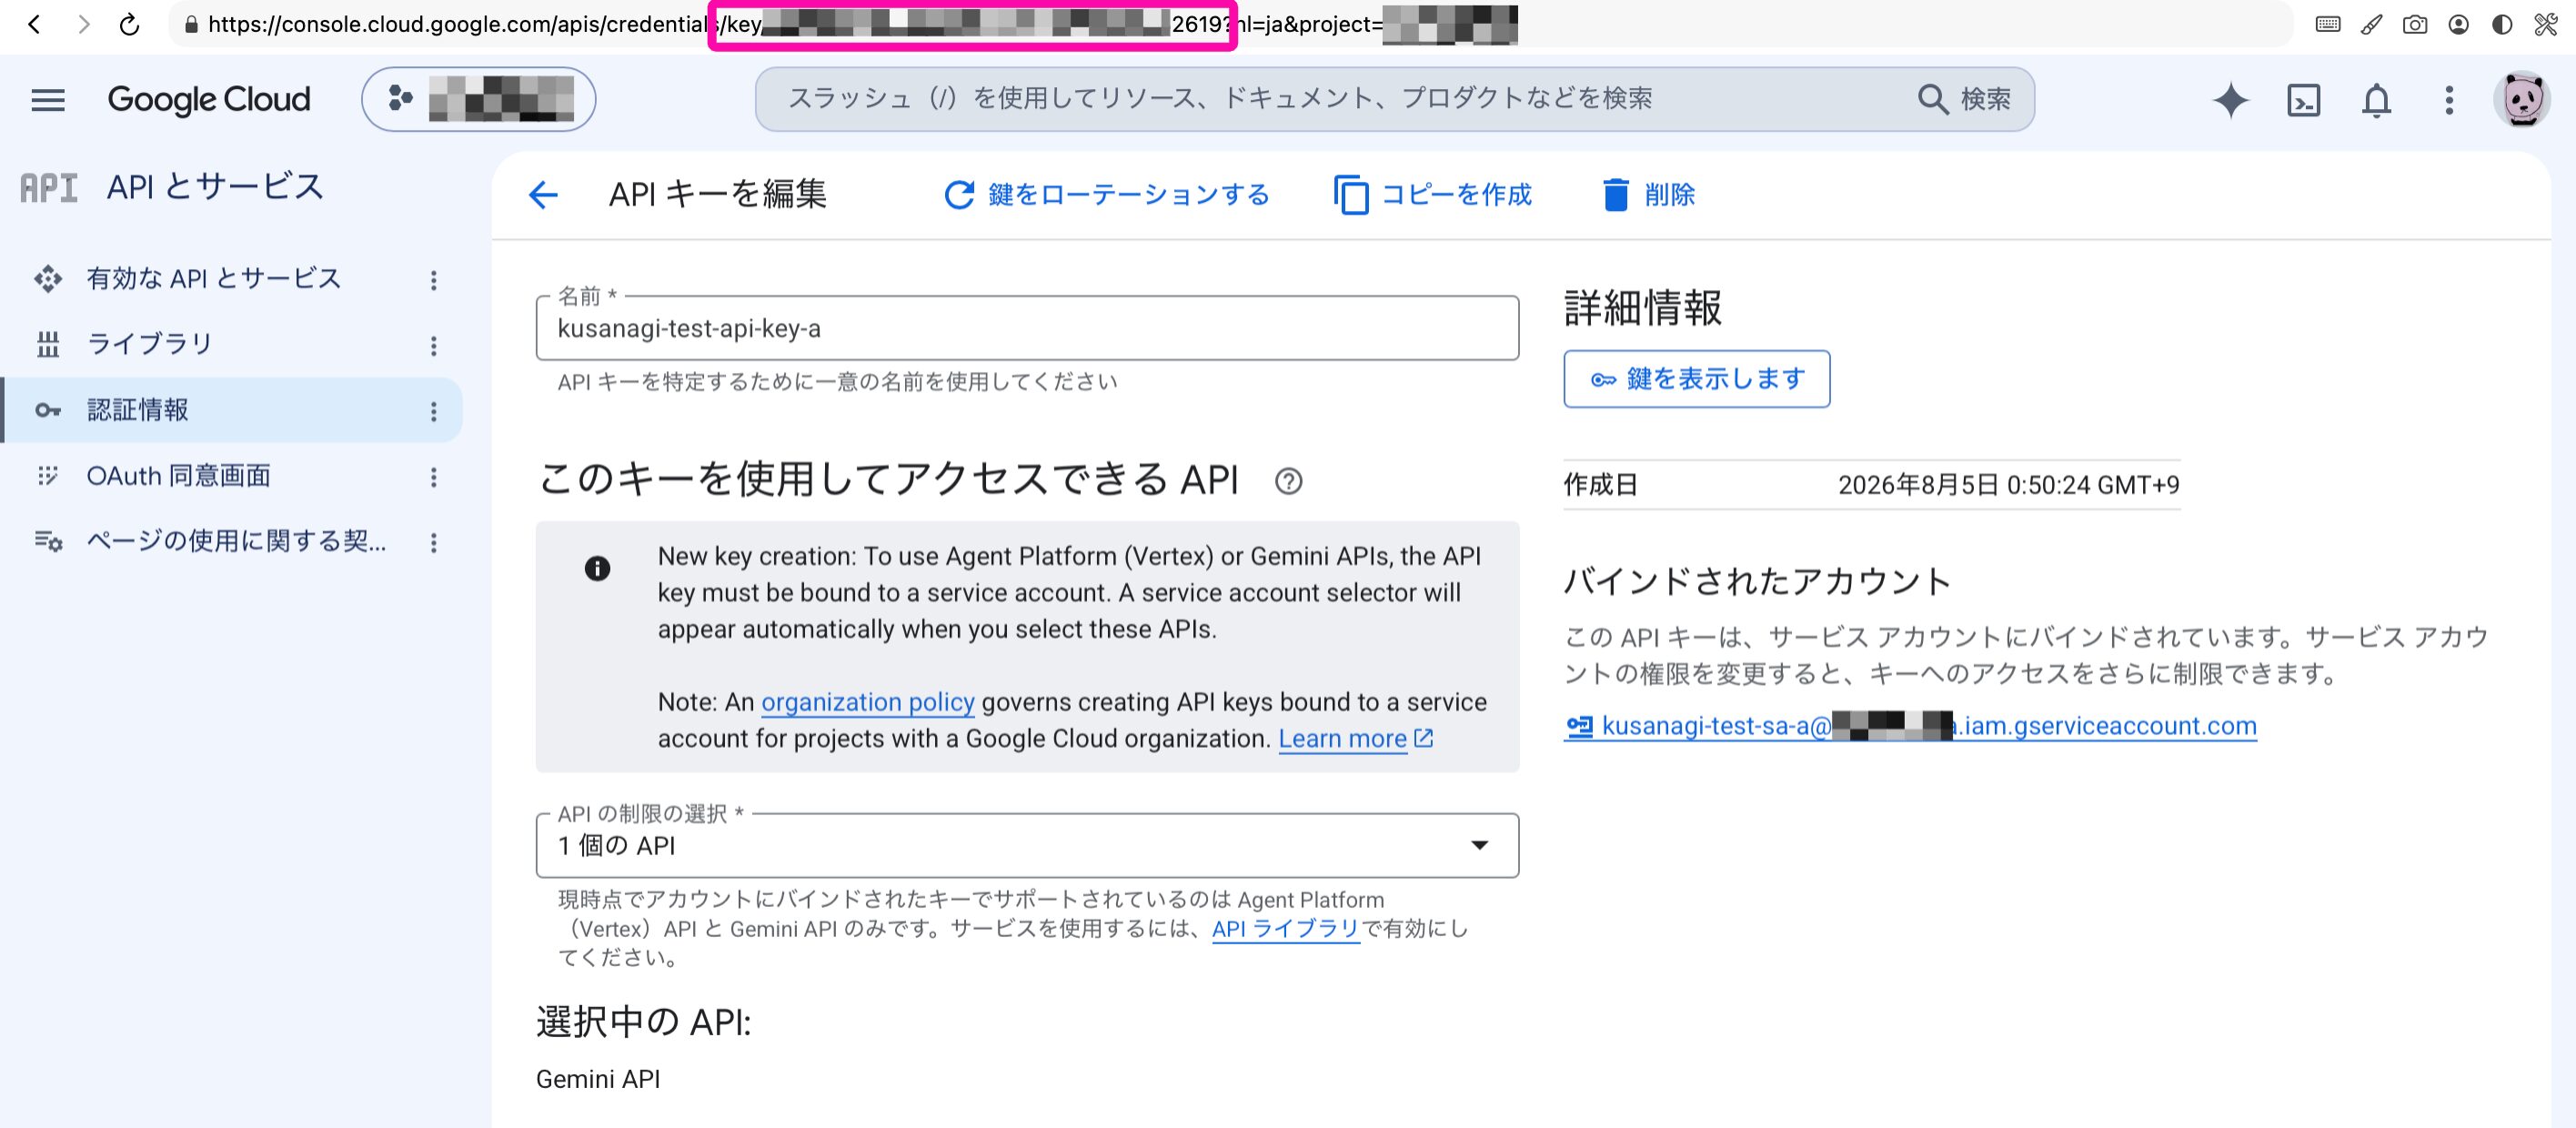Click the back arrow beside API キーを編集
This screenshot has height=1128, width=2576.
coord(543,194)
